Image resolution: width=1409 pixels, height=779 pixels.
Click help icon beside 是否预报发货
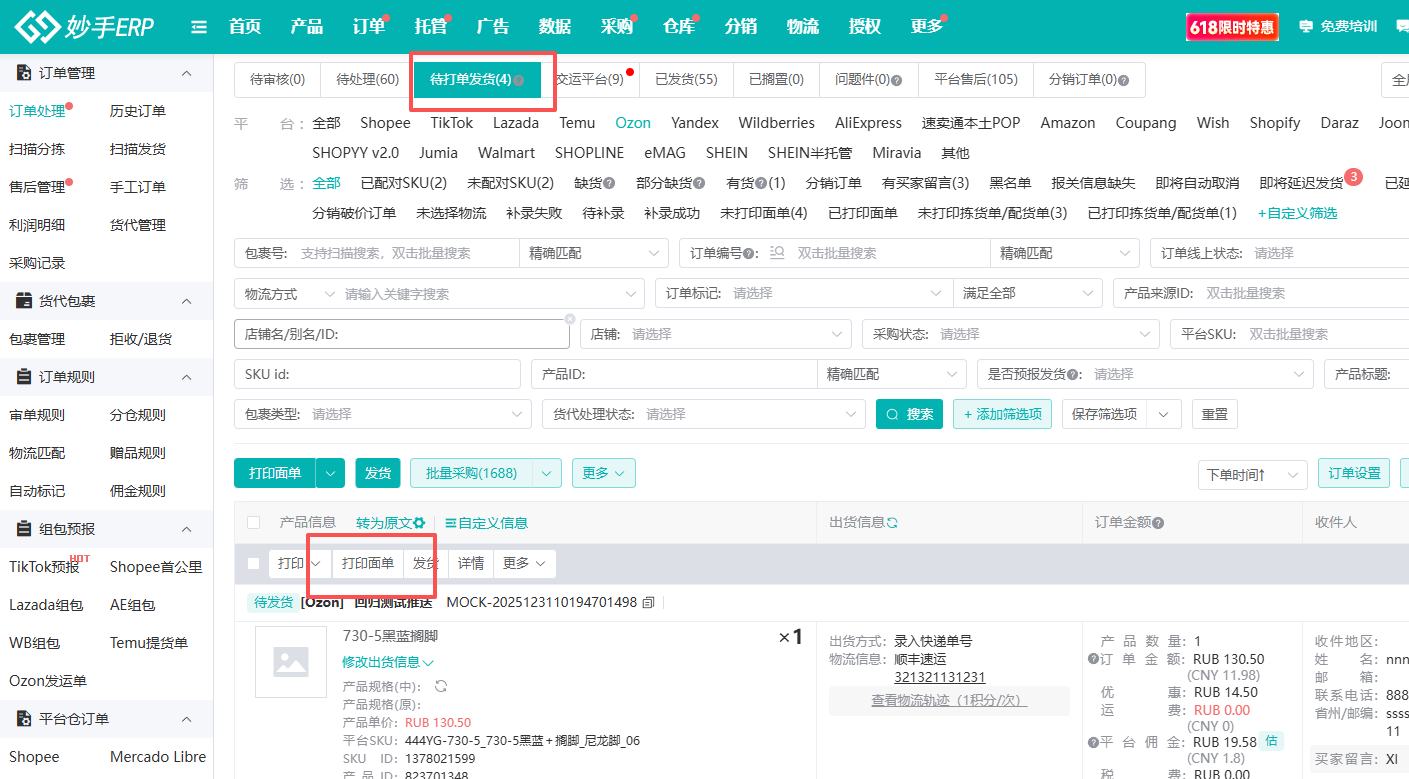(x=1072, y=374)
